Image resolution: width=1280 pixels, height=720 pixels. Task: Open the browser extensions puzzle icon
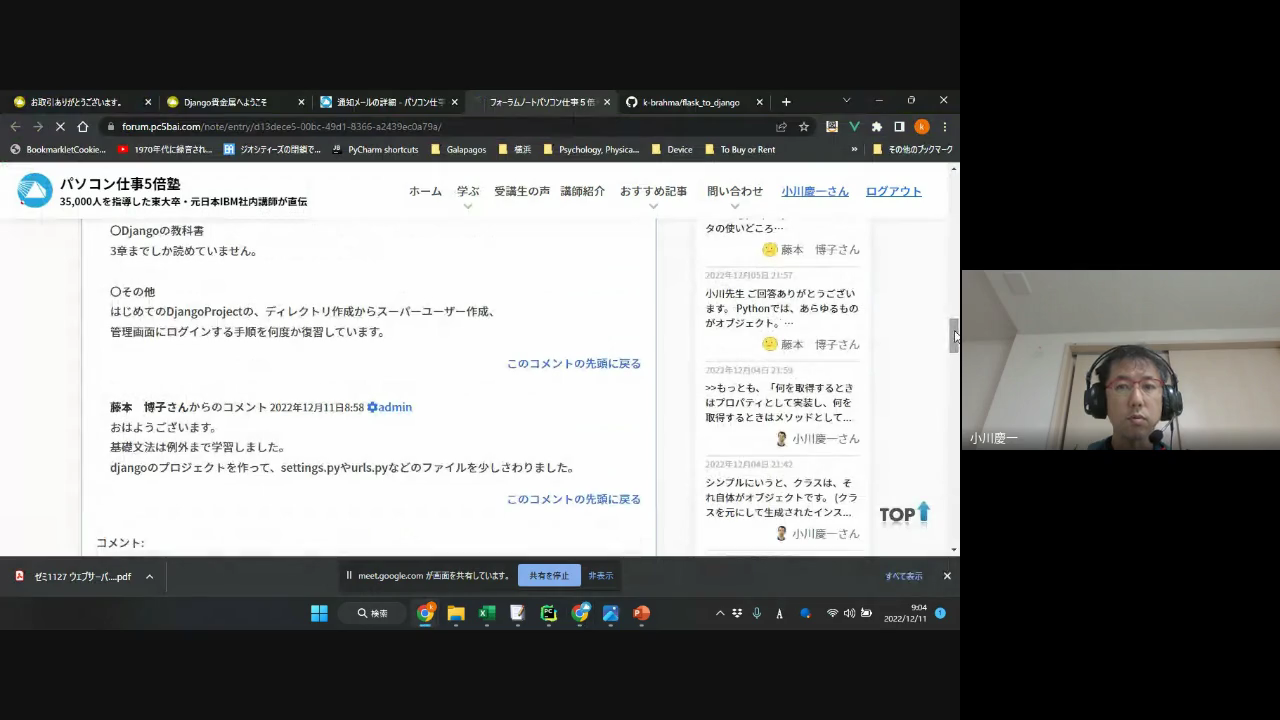[877, 127]
